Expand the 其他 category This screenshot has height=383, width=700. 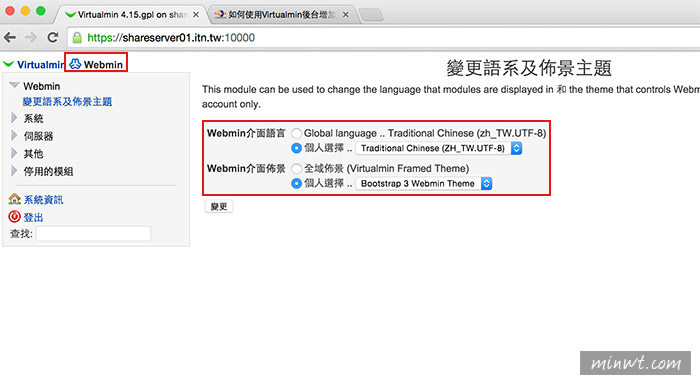(x=14, y=153)
